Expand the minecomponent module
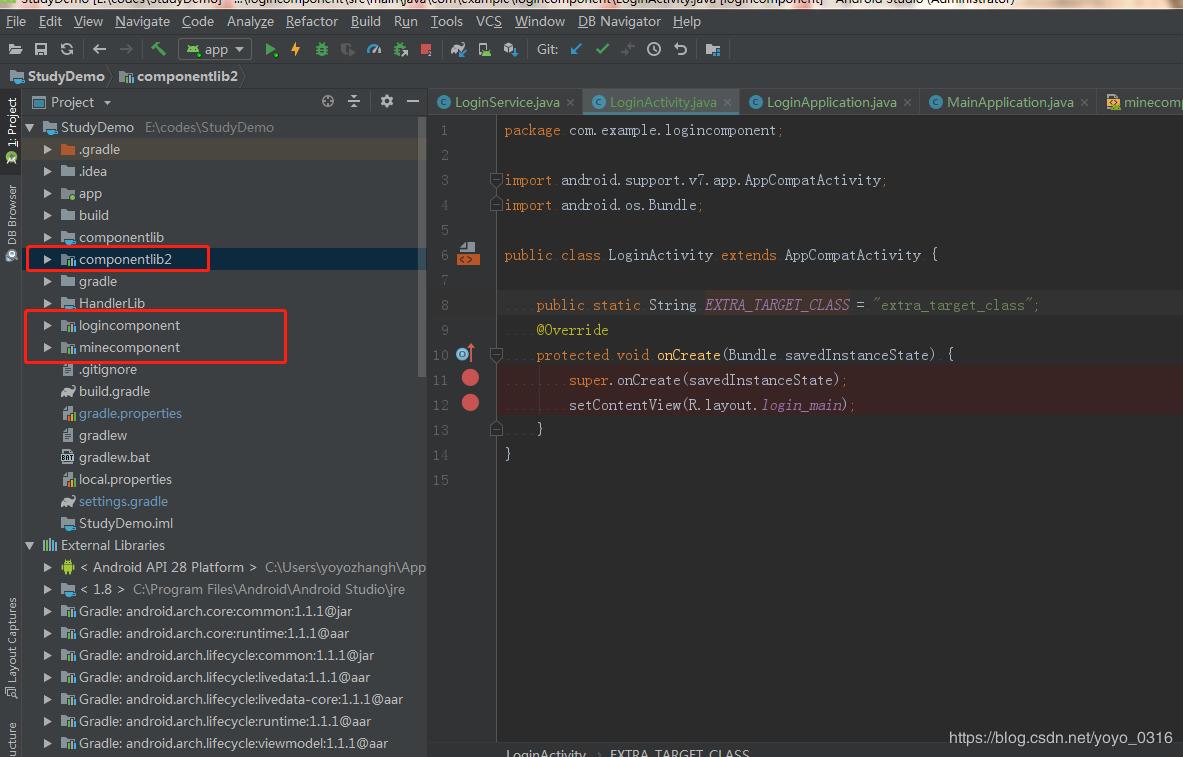This screenshot has height=757, width=1183. coord(48,347)
